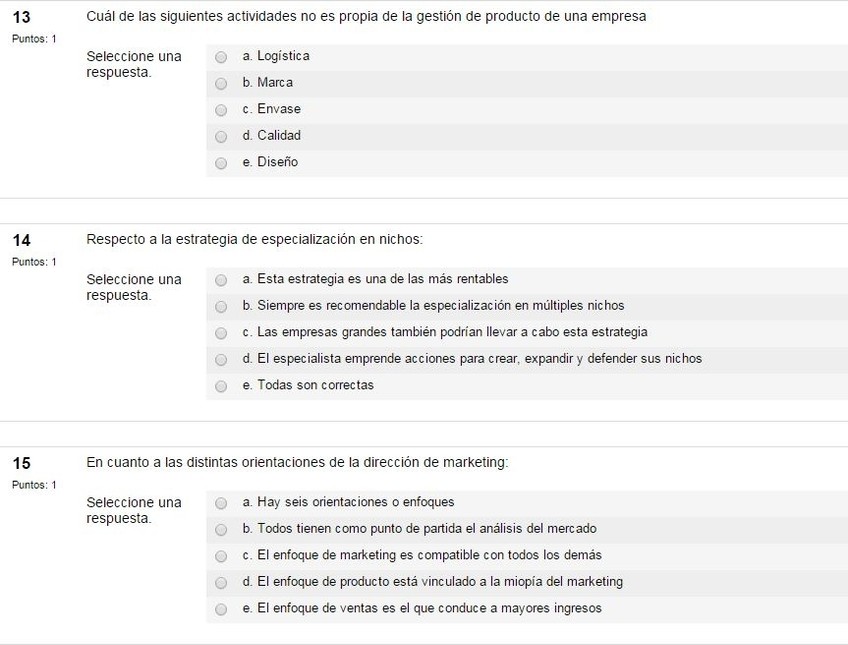Click question number 14 heading
Viewport: 848px width, 645px height.
click(x=21, y=240)
